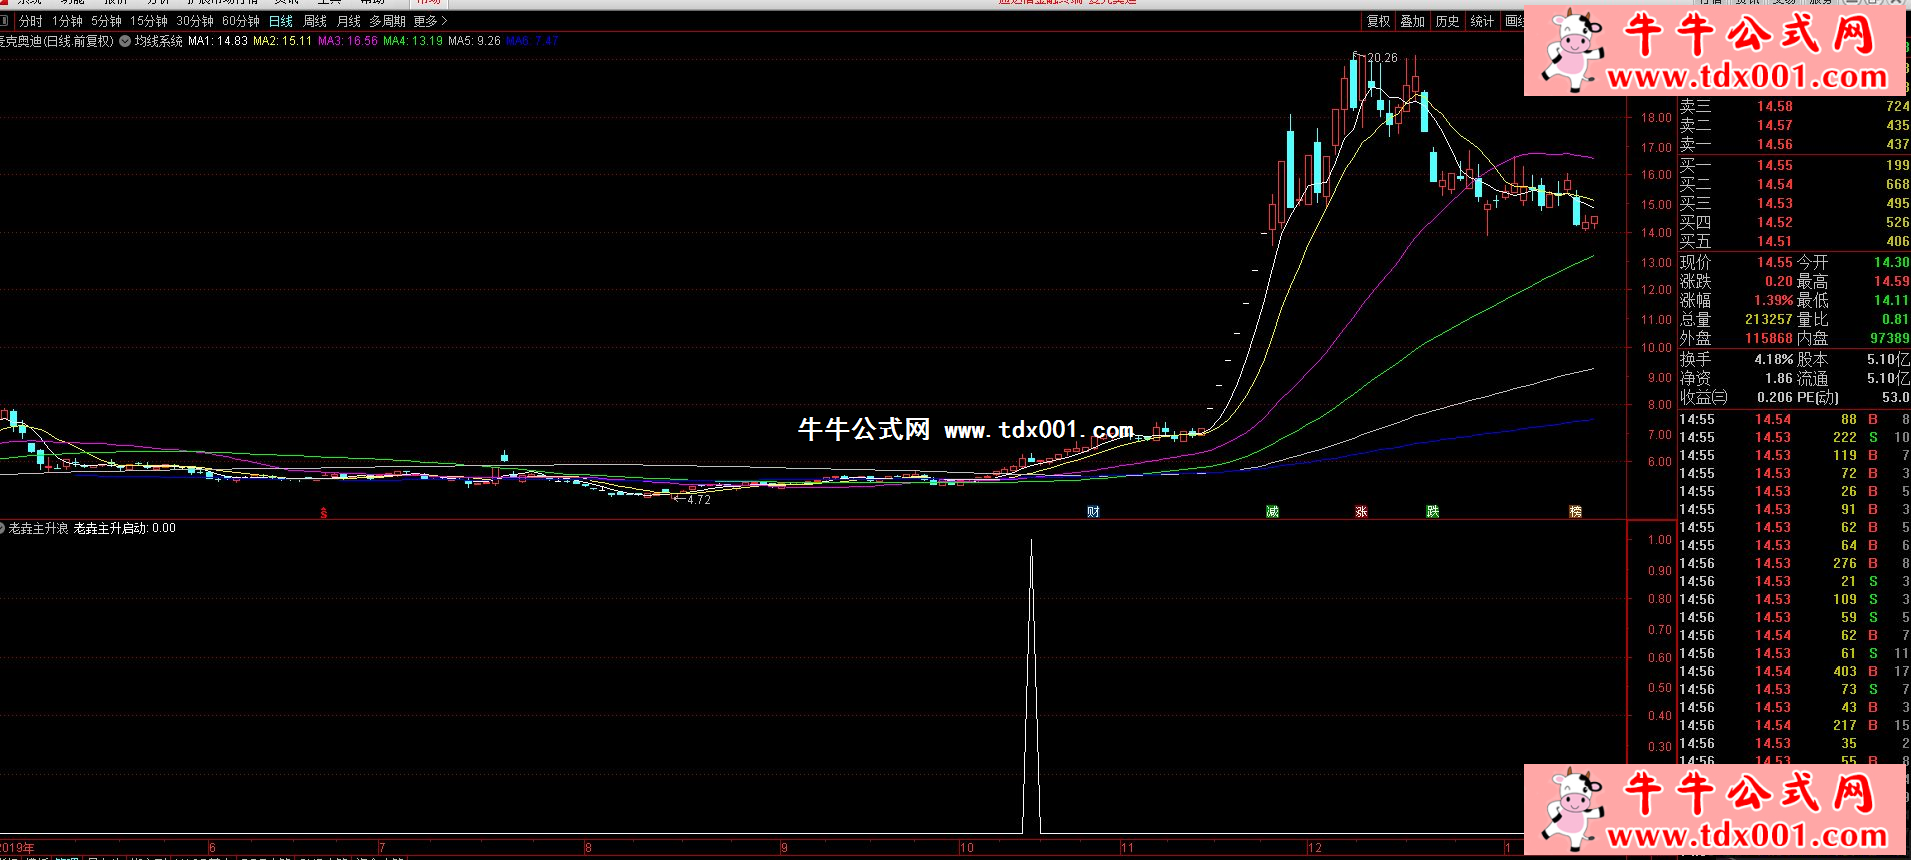The width and height of the screenshot is (1911, 860).
Task: Click the 减 info marker icon
Action: 1272,512
